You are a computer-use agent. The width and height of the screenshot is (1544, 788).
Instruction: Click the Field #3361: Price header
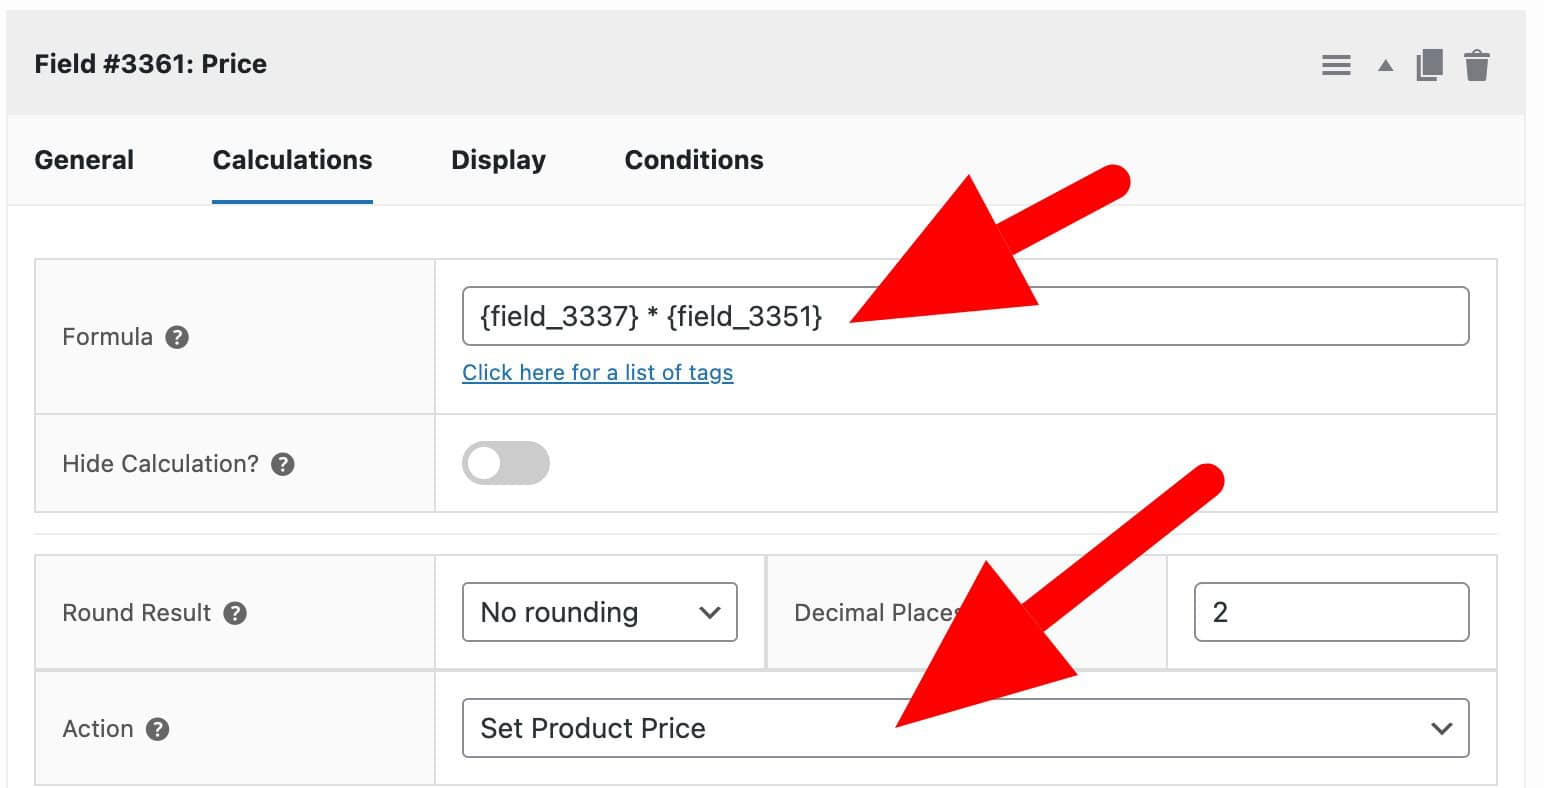(x=150, y=63)
